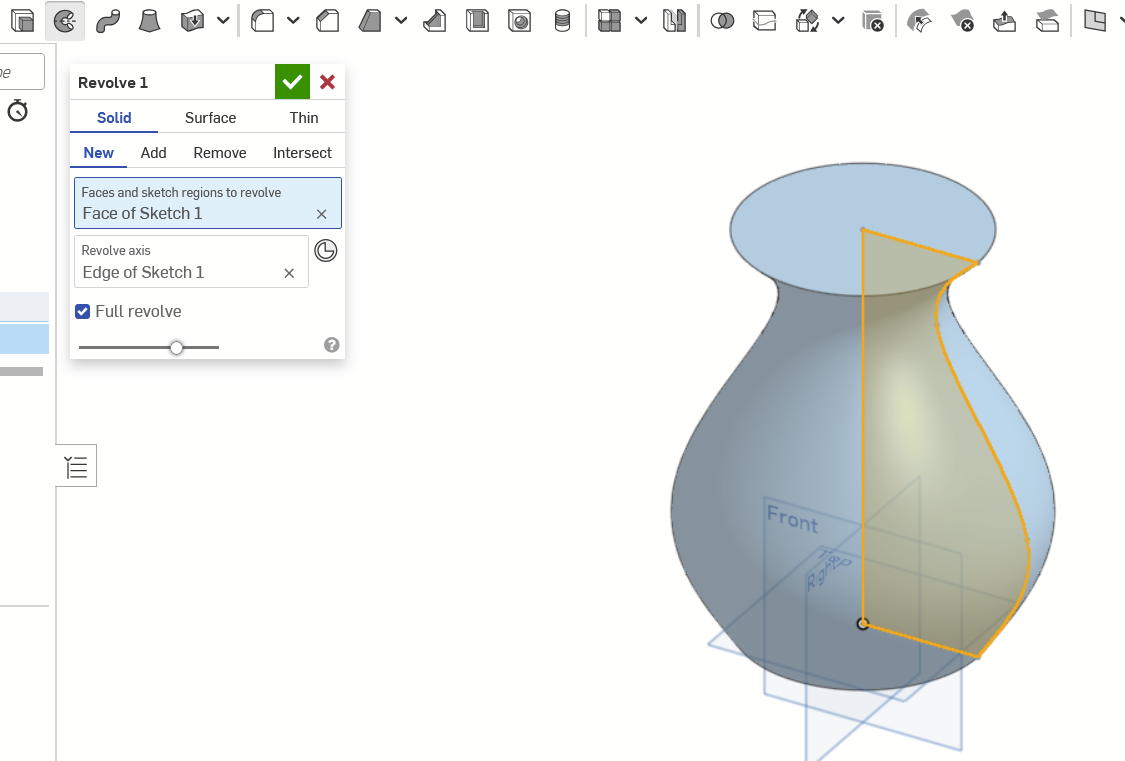Image resolution: width=1125 pixels, height=761 pixels.
Task: Clear the Edge of Sketch 1 axis selection
Action: click(289, 273)
